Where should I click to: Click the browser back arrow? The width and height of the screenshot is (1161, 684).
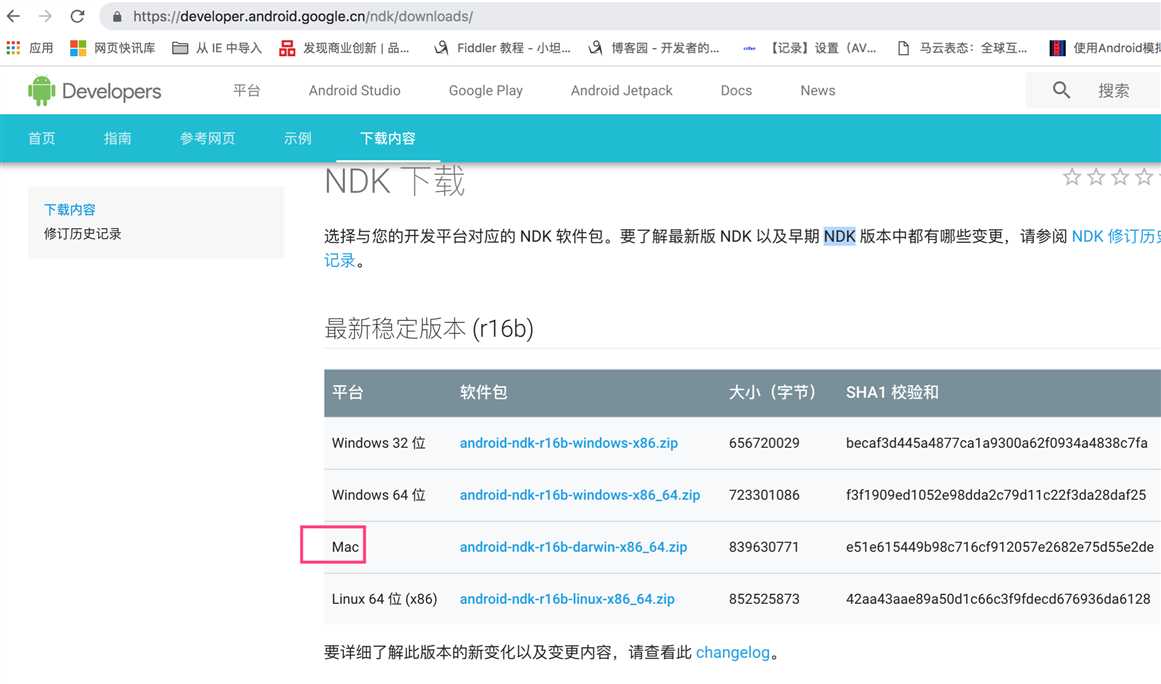13,16
